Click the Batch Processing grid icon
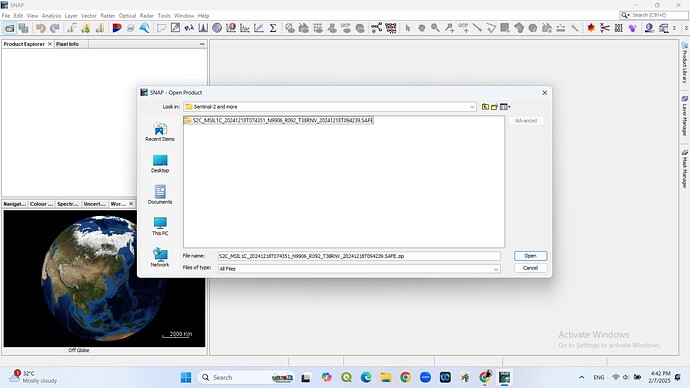690x388 pixels. click(x=391, y=28)
